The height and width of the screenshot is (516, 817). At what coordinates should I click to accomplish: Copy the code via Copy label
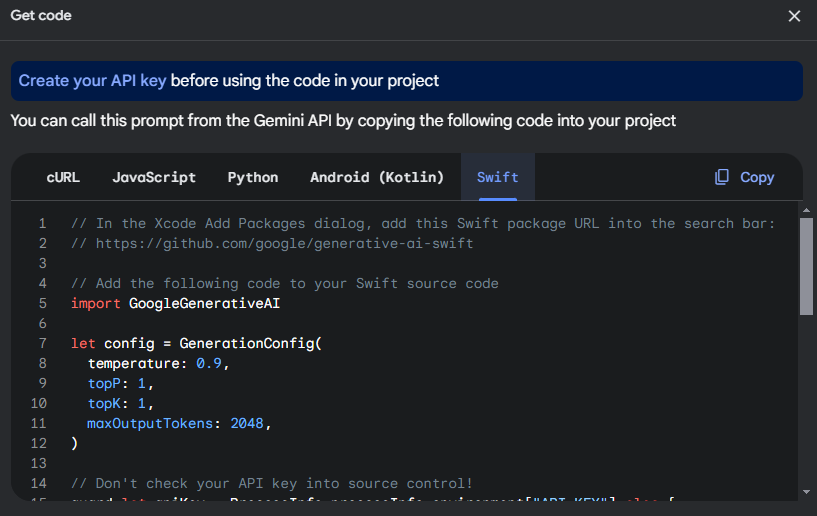[757, 177]
